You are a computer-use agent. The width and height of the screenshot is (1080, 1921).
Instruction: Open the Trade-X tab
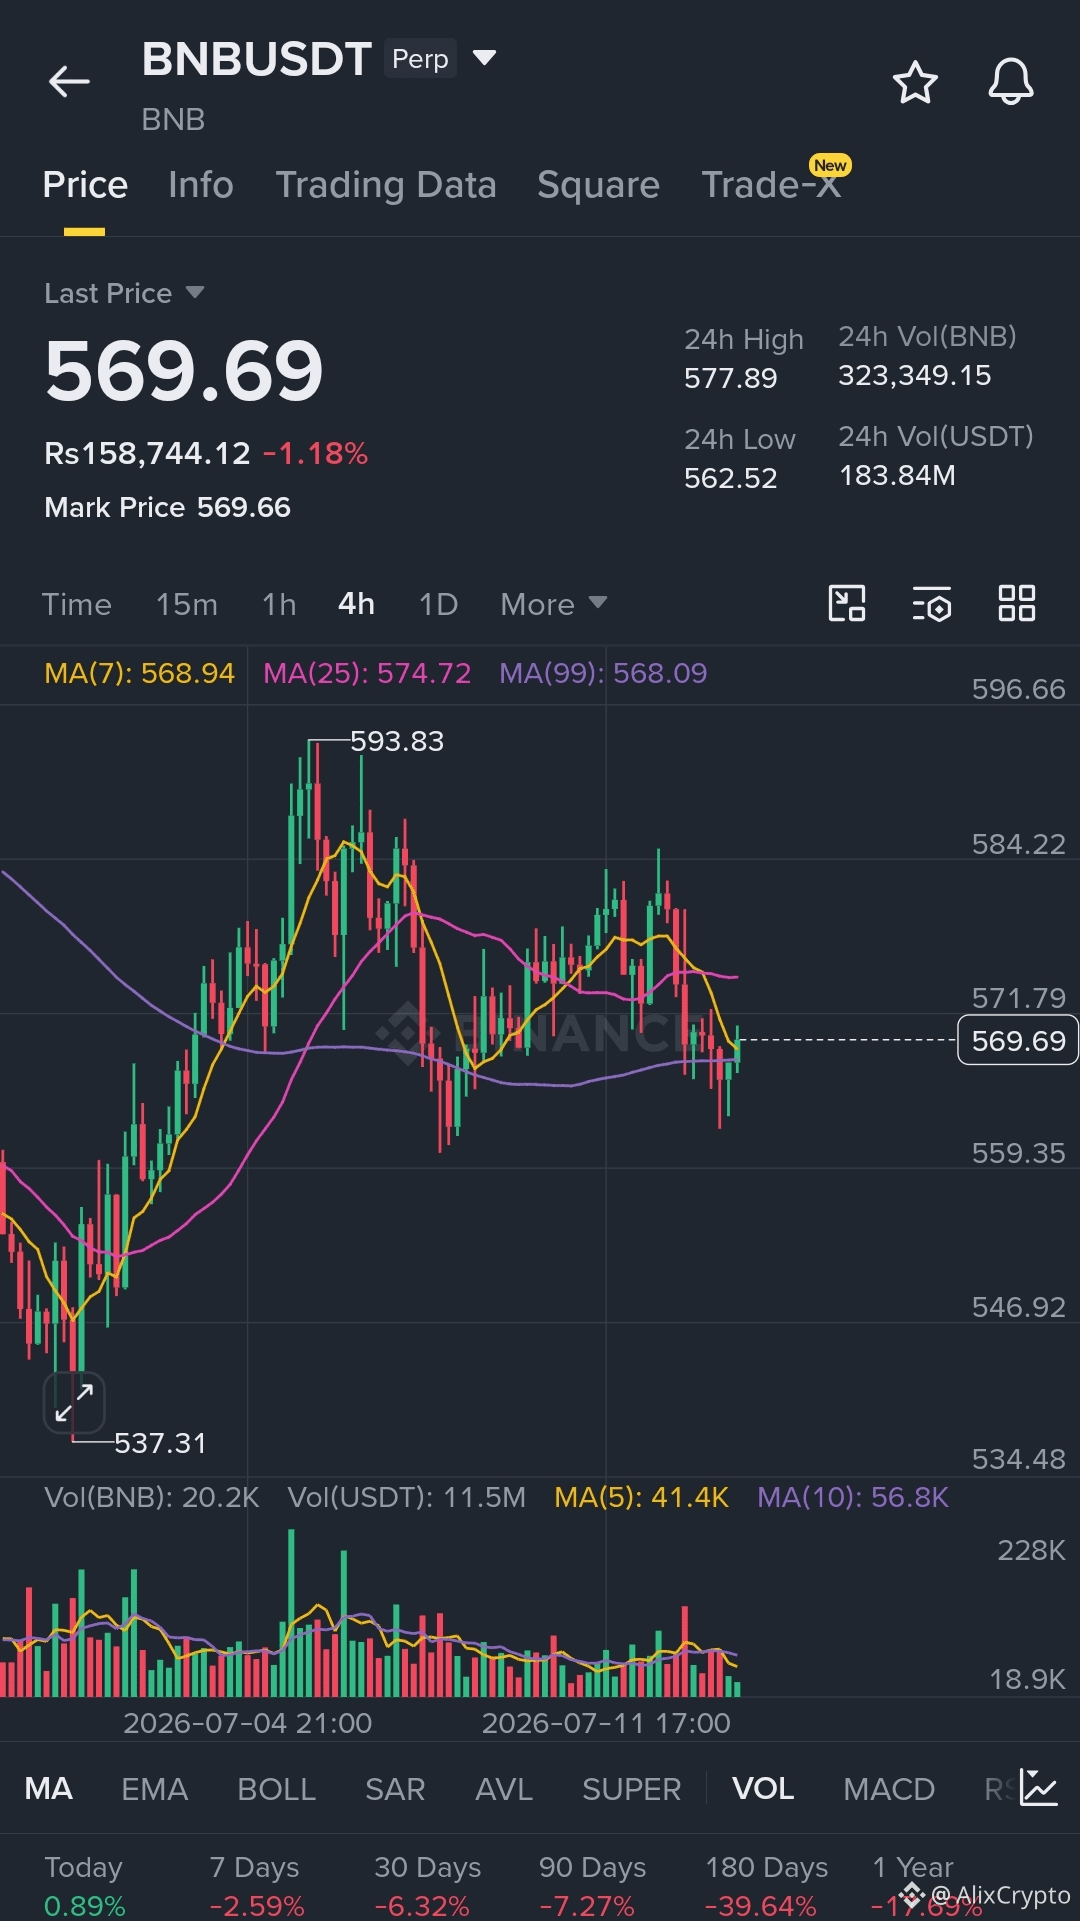tap(771, 185)
